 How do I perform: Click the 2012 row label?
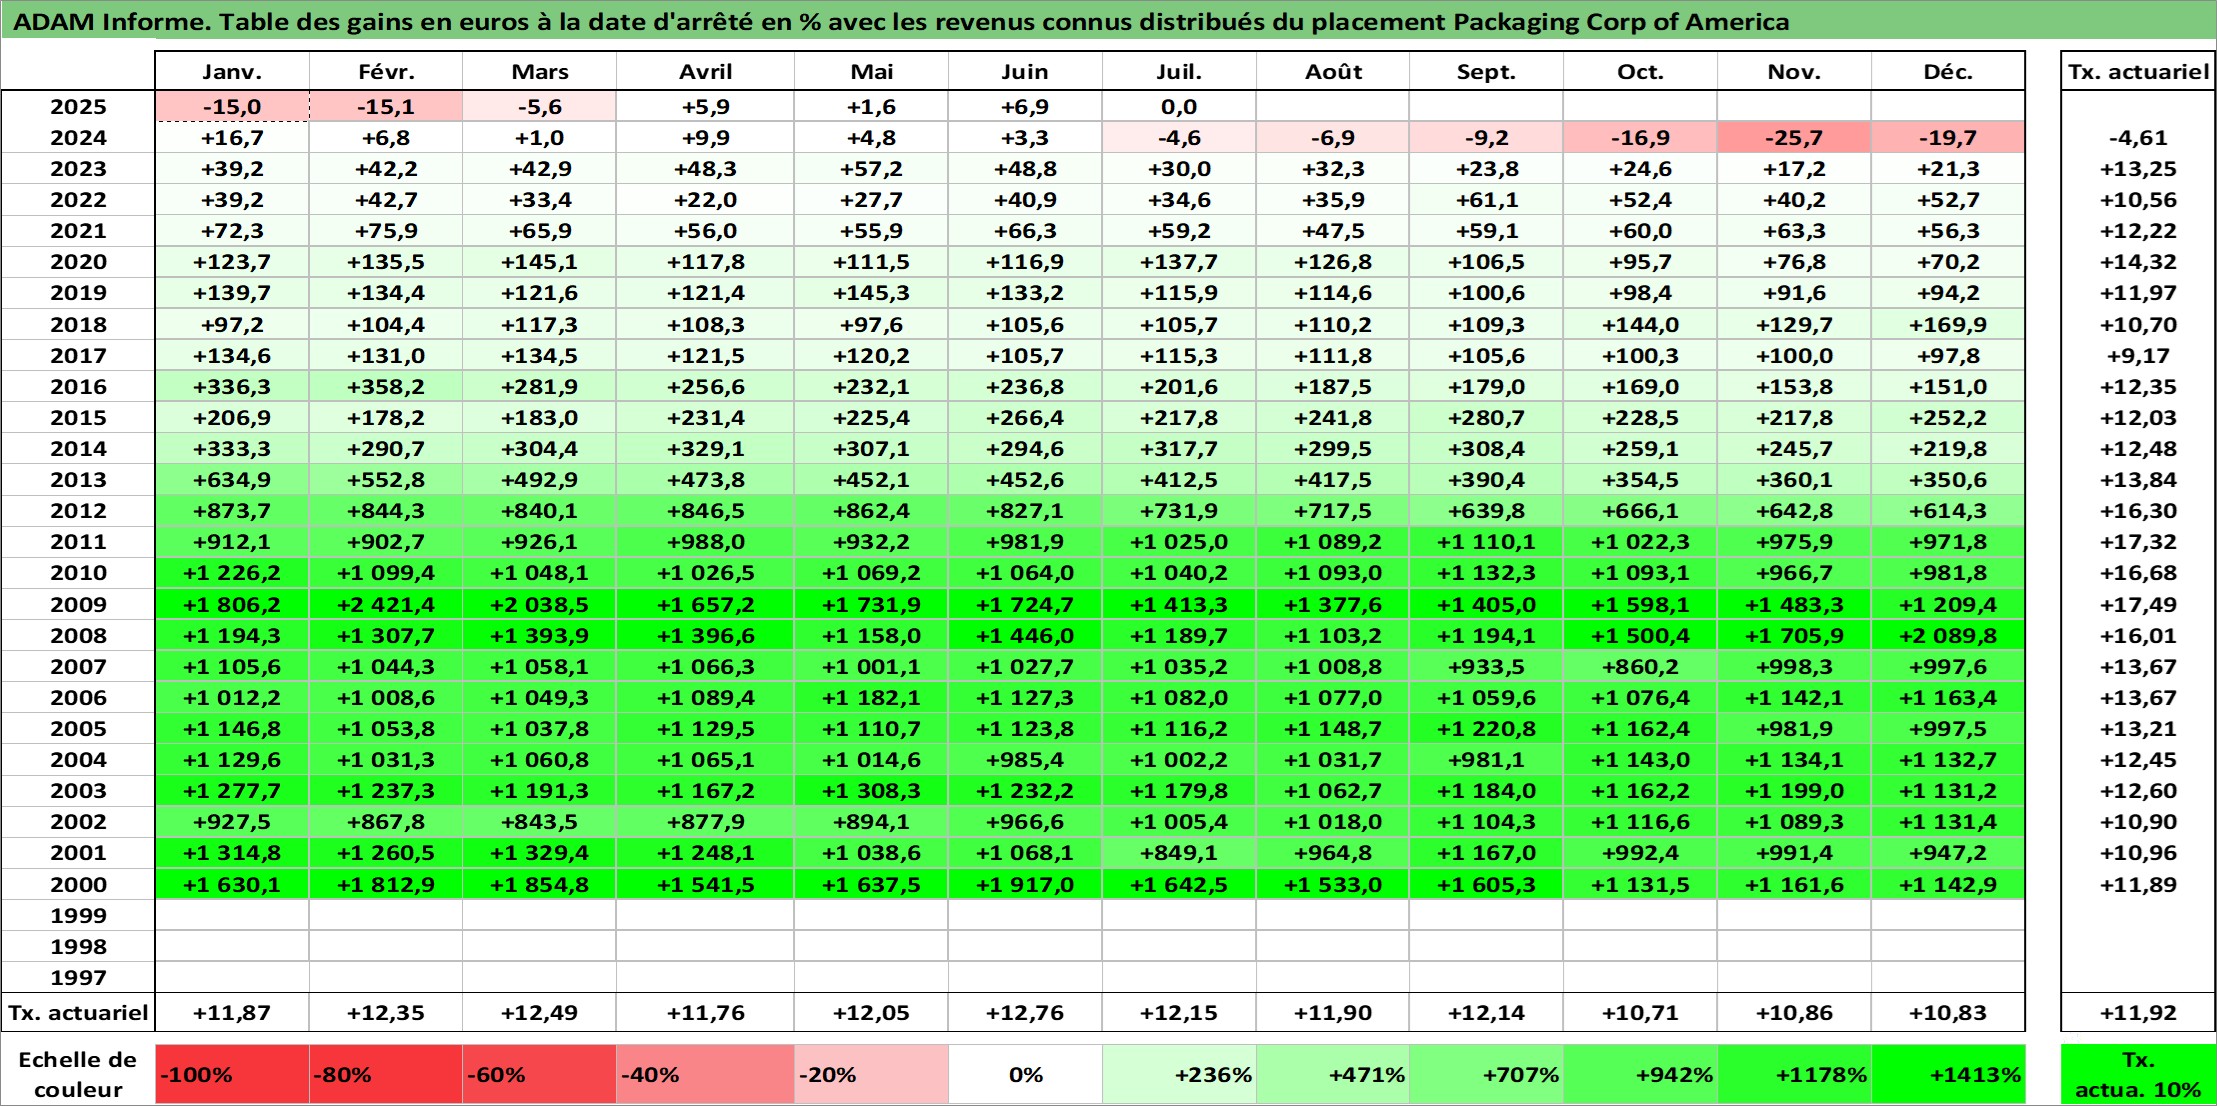pos(78,511)
